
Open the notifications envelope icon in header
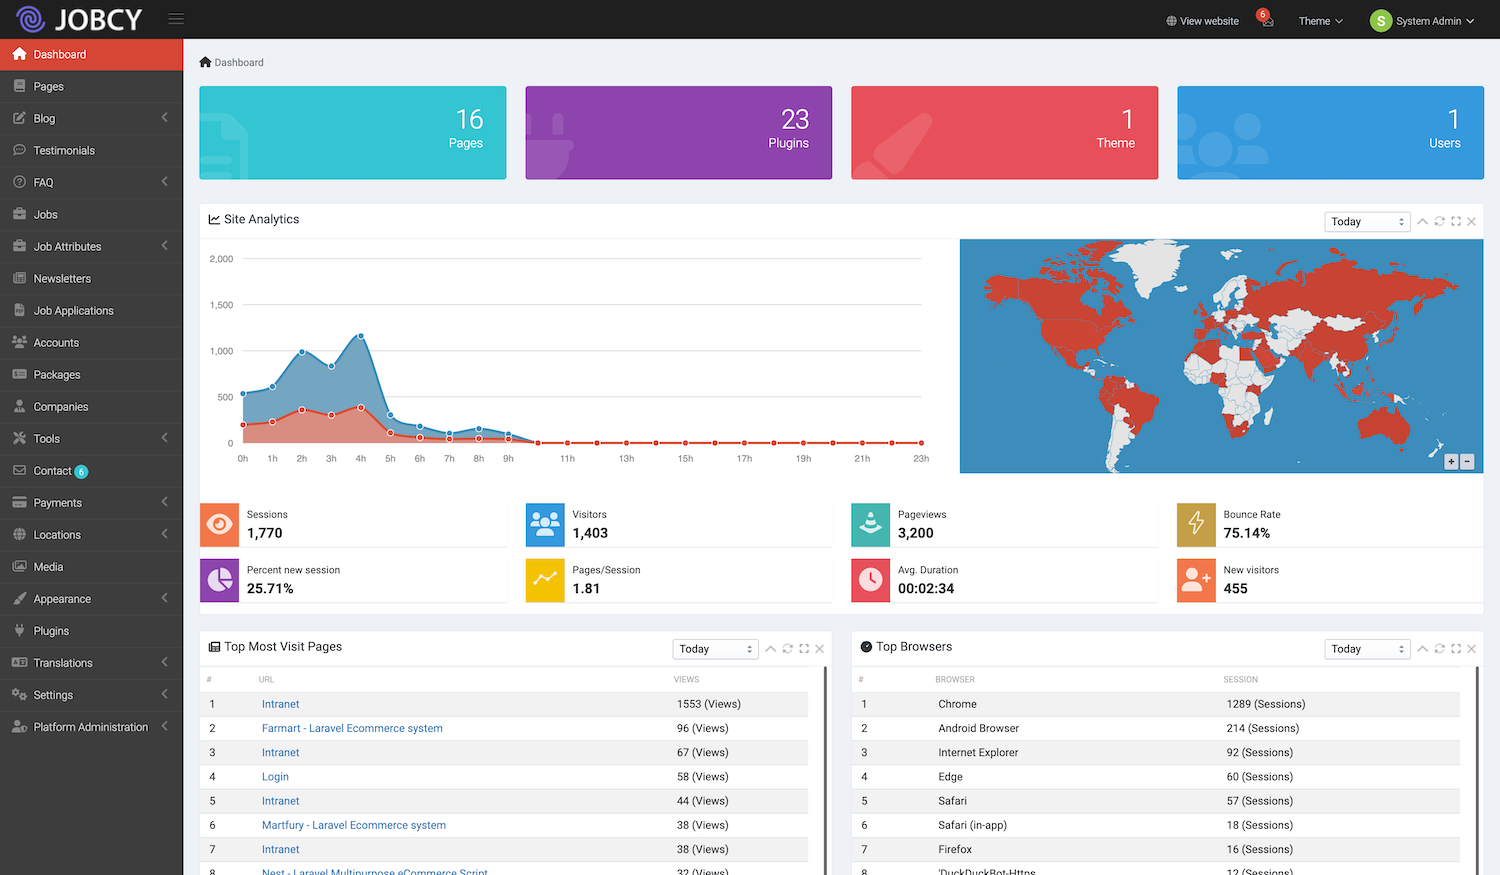click(x=1267, y=21)
